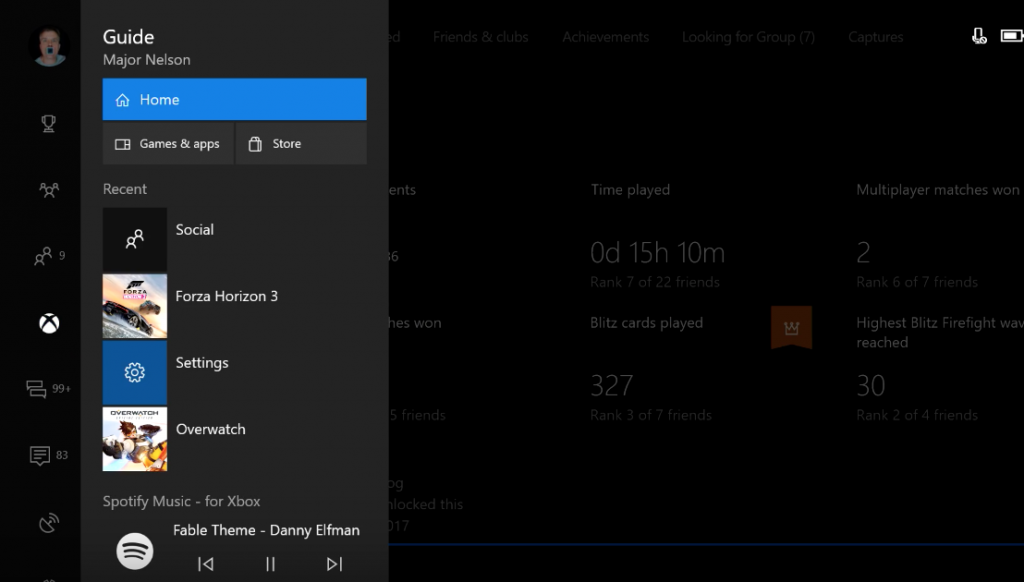1024x582 pixels.
Task: Switch to the Achievements tab
Action: 605,37
